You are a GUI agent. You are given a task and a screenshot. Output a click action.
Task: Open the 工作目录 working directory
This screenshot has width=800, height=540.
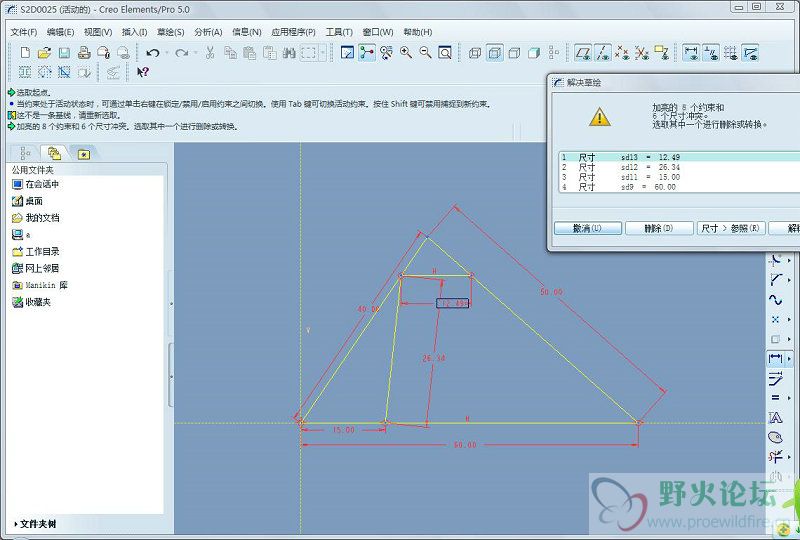[36, 252]
